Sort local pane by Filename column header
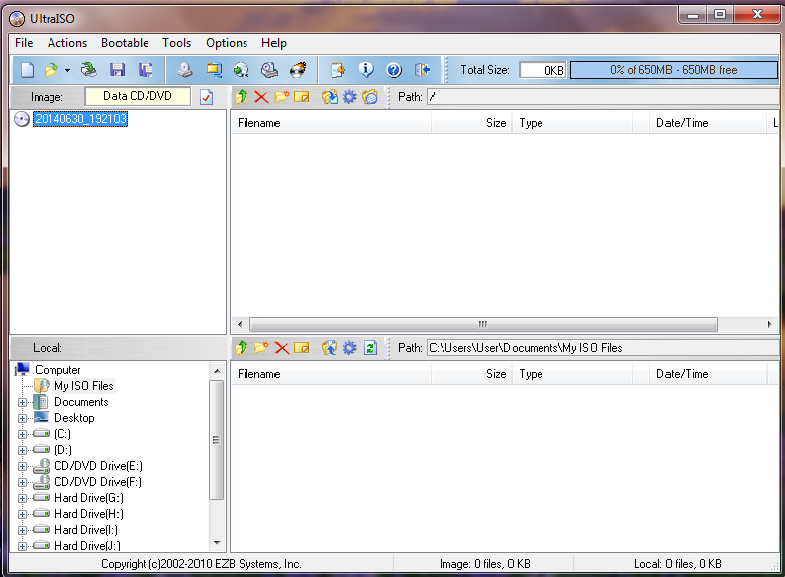The width and height of the screenshot is (785, 577). (331, 374)
